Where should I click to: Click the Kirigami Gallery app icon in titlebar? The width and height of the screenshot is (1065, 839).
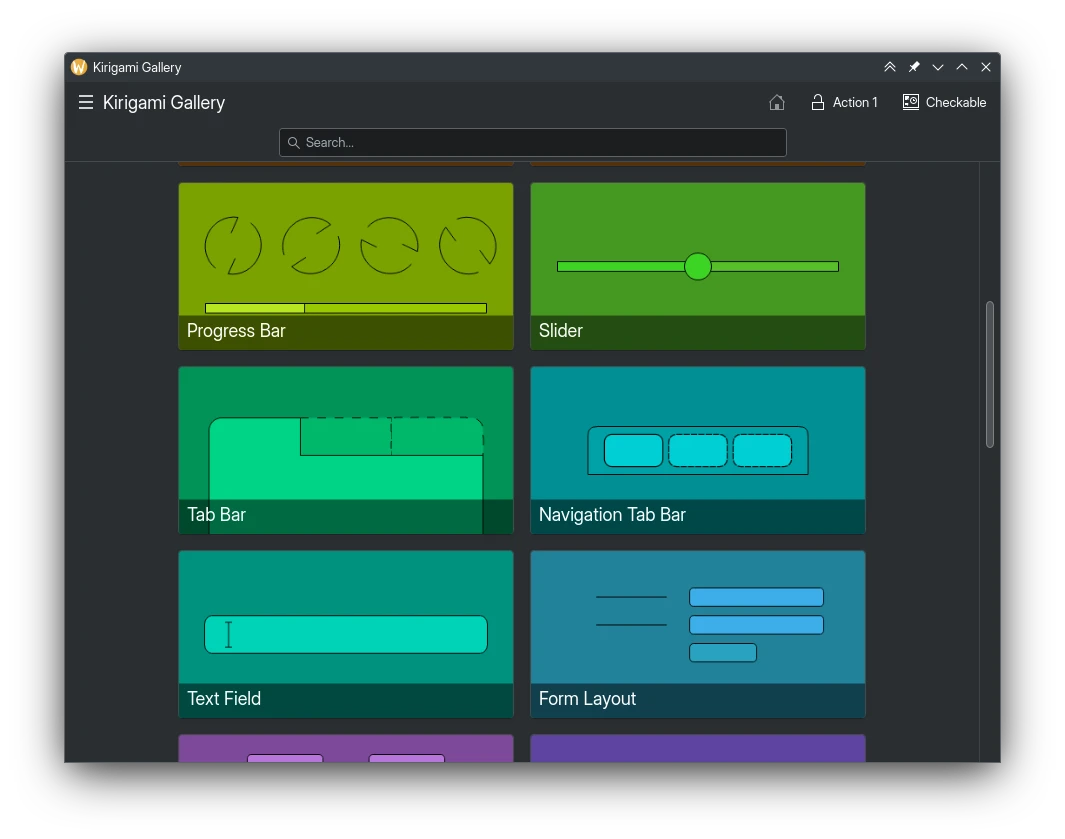(79, 67)
